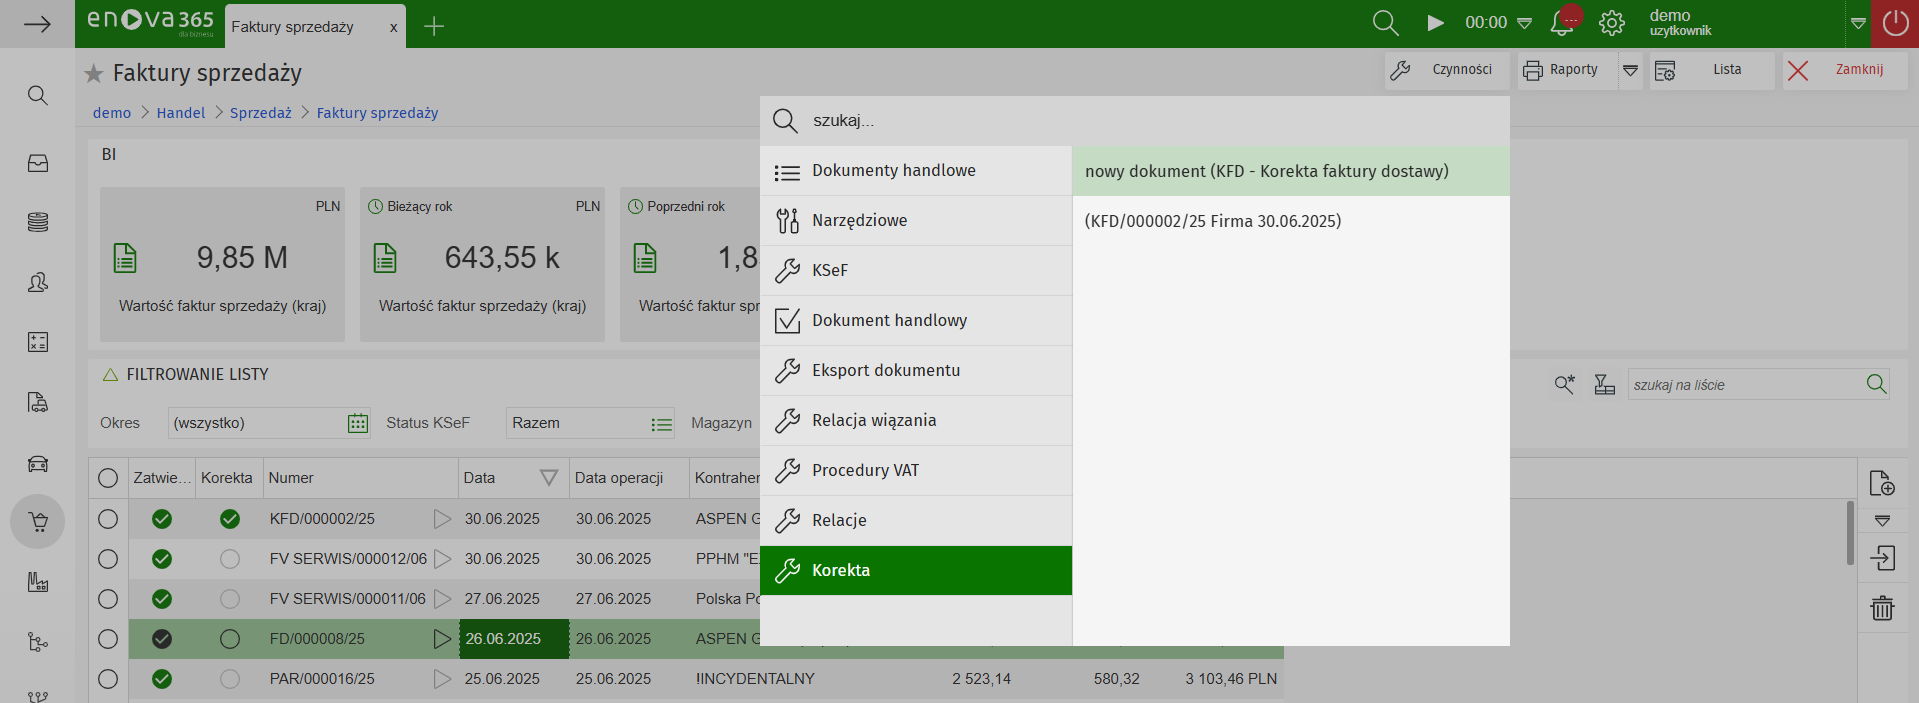
Task: Click the favorite star next to title
Action: (94, 73)
